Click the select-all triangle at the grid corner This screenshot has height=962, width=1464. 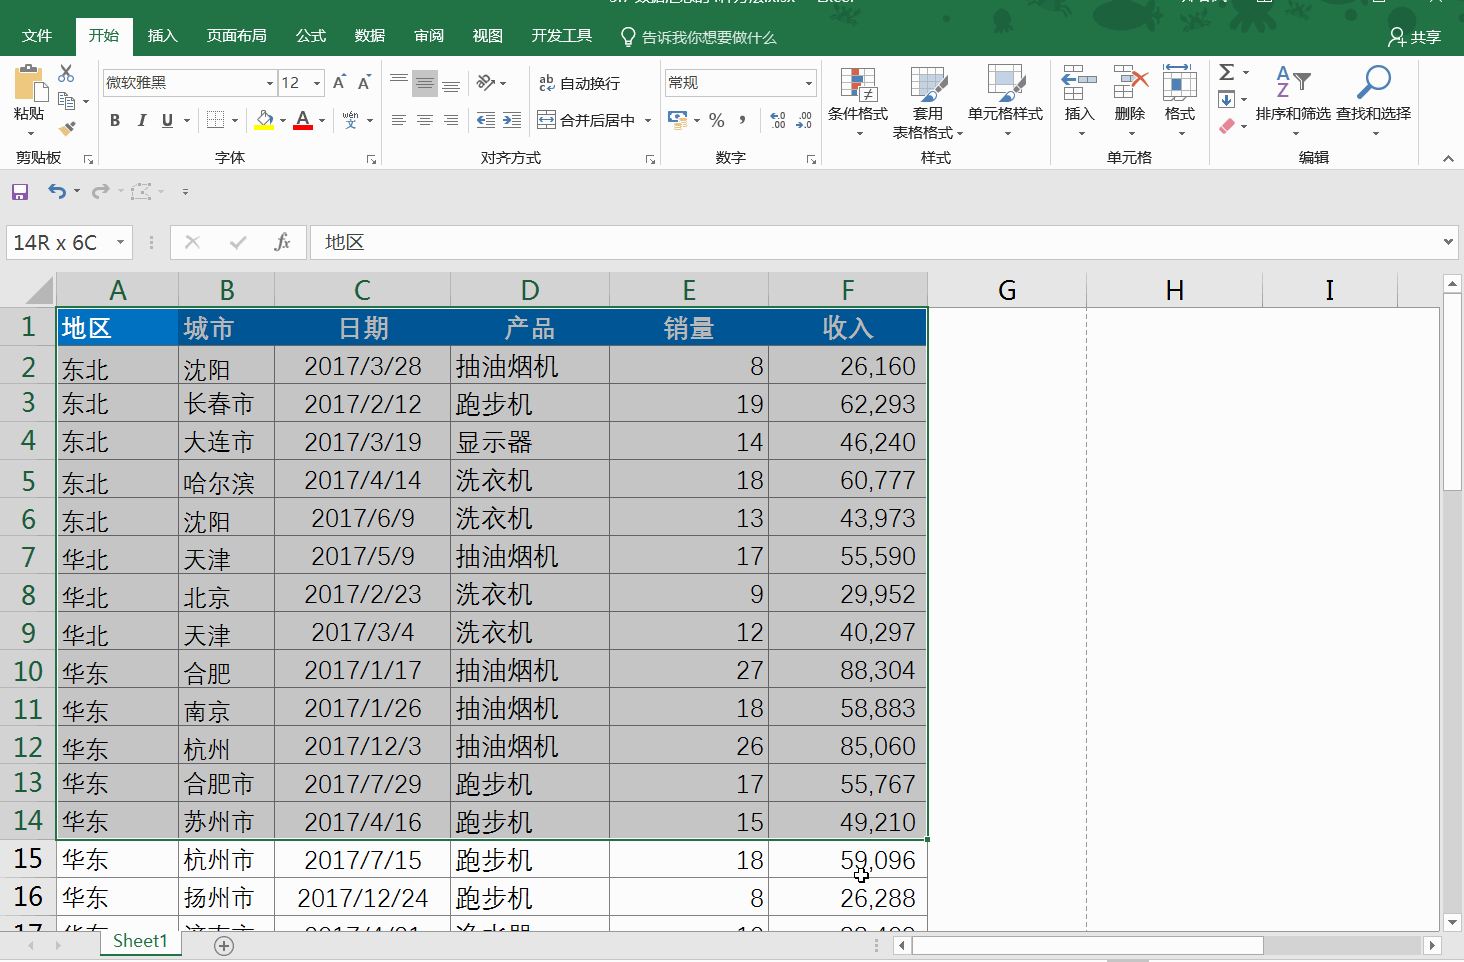(x=39, y=290)
